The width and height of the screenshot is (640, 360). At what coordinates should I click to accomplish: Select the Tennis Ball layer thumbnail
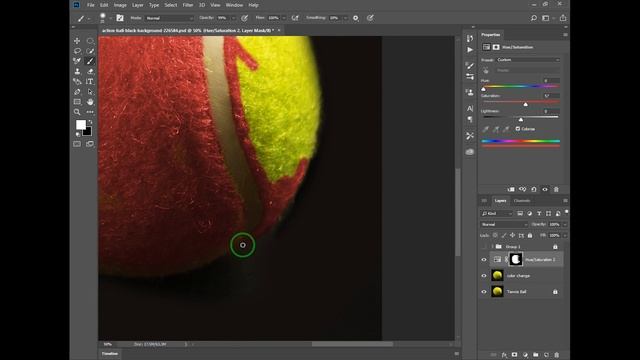[x=497, y=292]
